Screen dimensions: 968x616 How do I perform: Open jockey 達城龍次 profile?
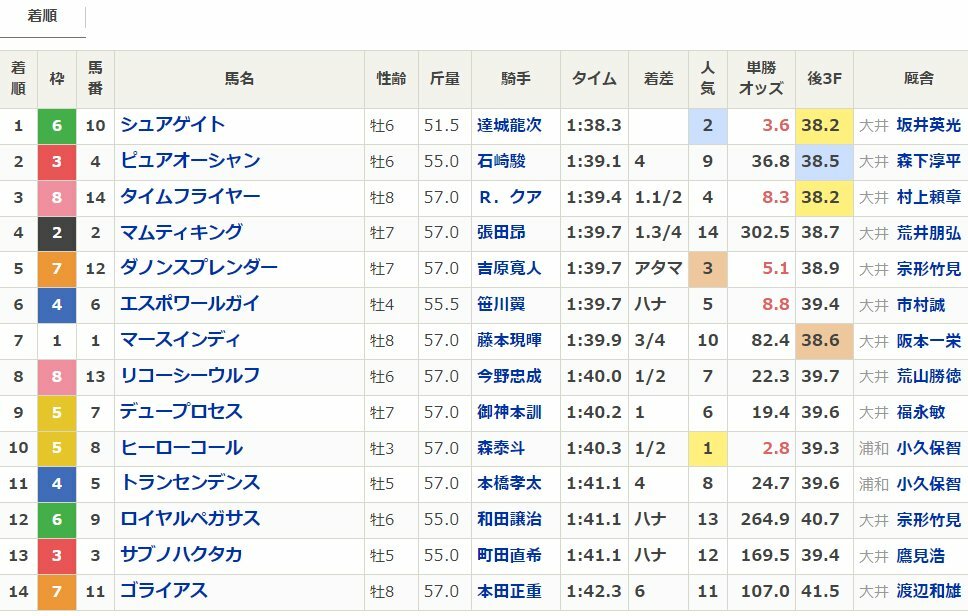click(x=509, y=125)
